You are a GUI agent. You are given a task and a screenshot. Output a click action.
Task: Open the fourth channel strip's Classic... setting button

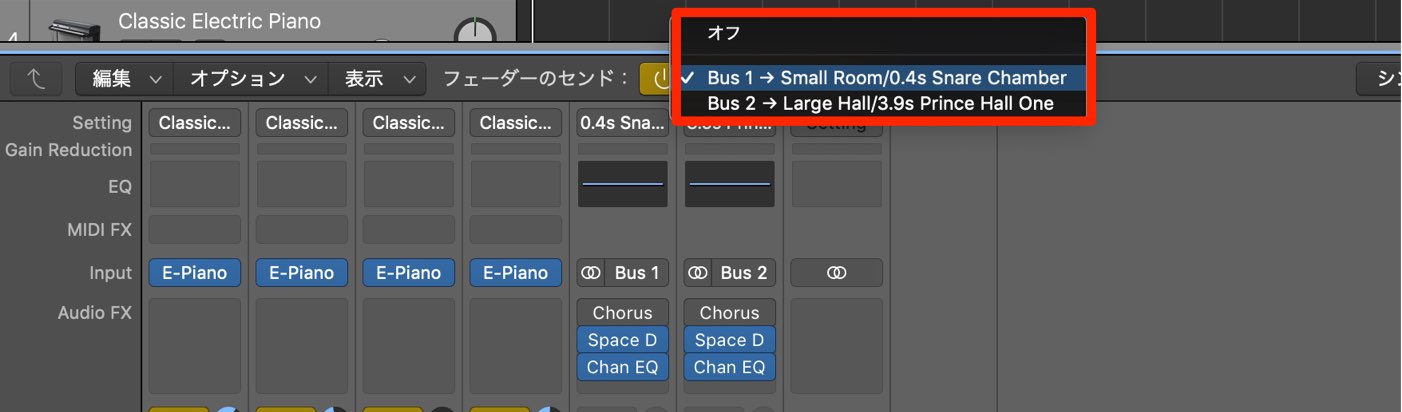[x=516, y=123]
